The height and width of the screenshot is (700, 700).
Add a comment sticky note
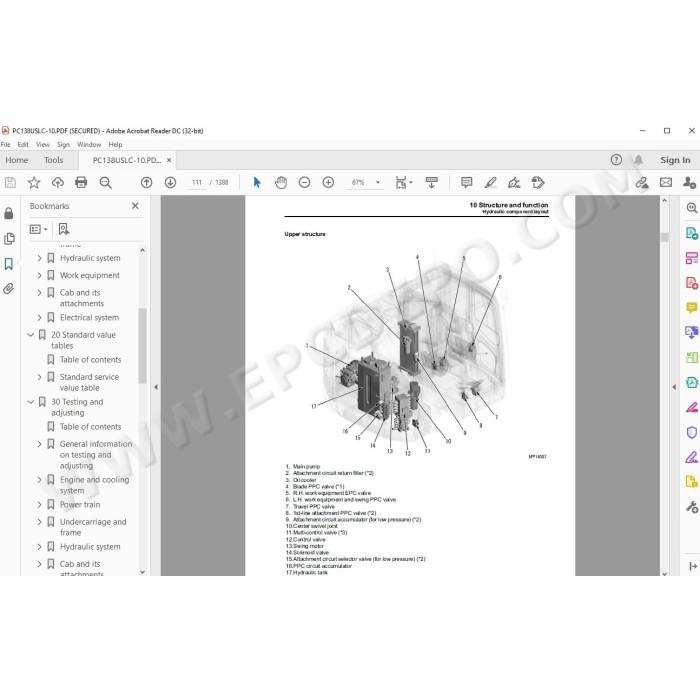[x=467, y=183]
